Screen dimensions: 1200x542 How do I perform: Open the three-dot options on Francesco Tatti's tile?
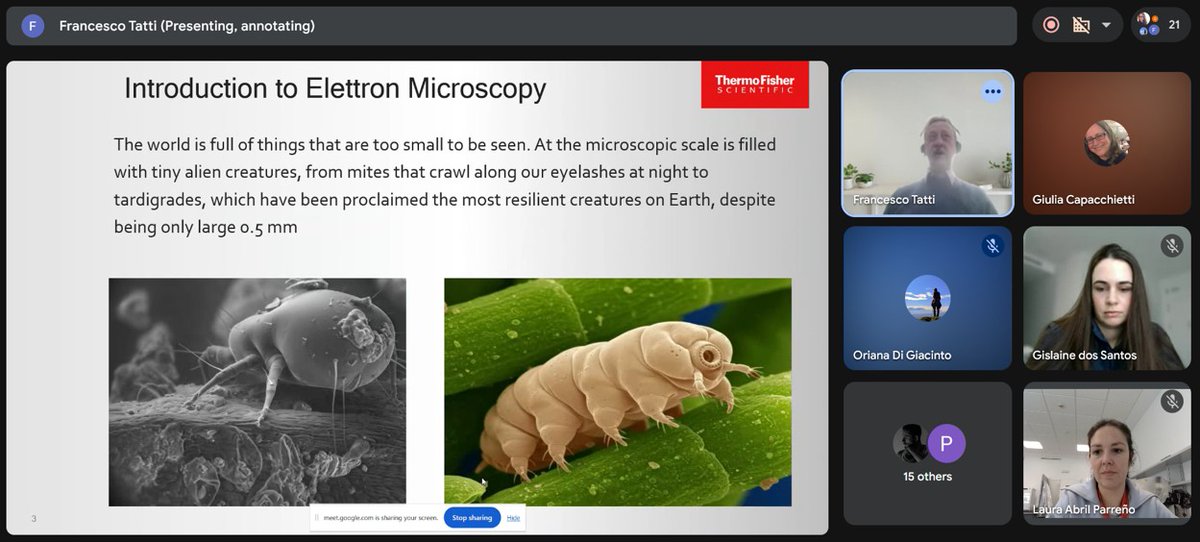(992, 91)
